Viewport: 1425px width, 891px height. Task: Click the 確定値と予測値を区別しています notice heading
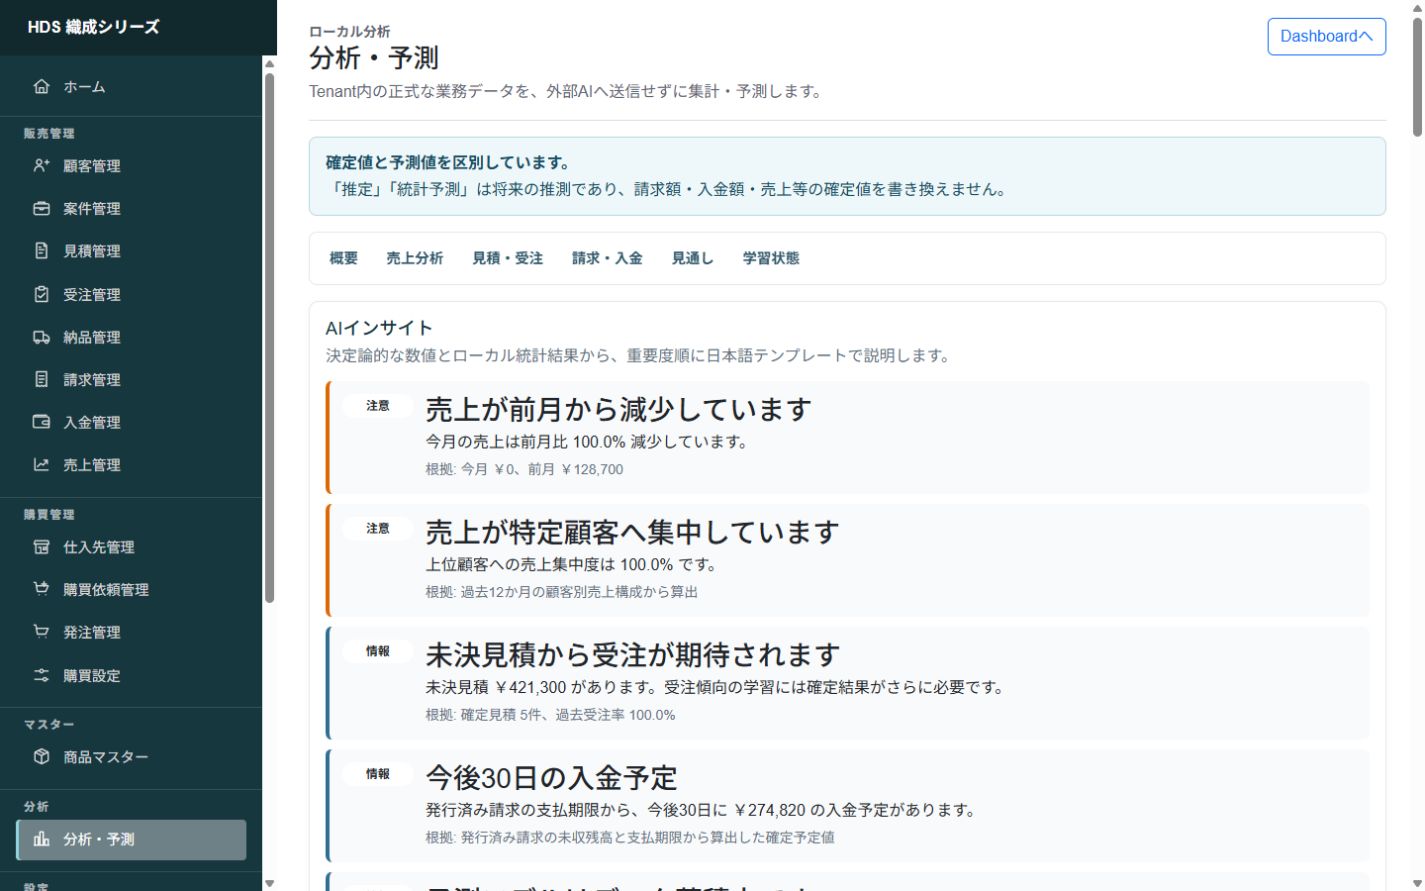pos(448,163)
